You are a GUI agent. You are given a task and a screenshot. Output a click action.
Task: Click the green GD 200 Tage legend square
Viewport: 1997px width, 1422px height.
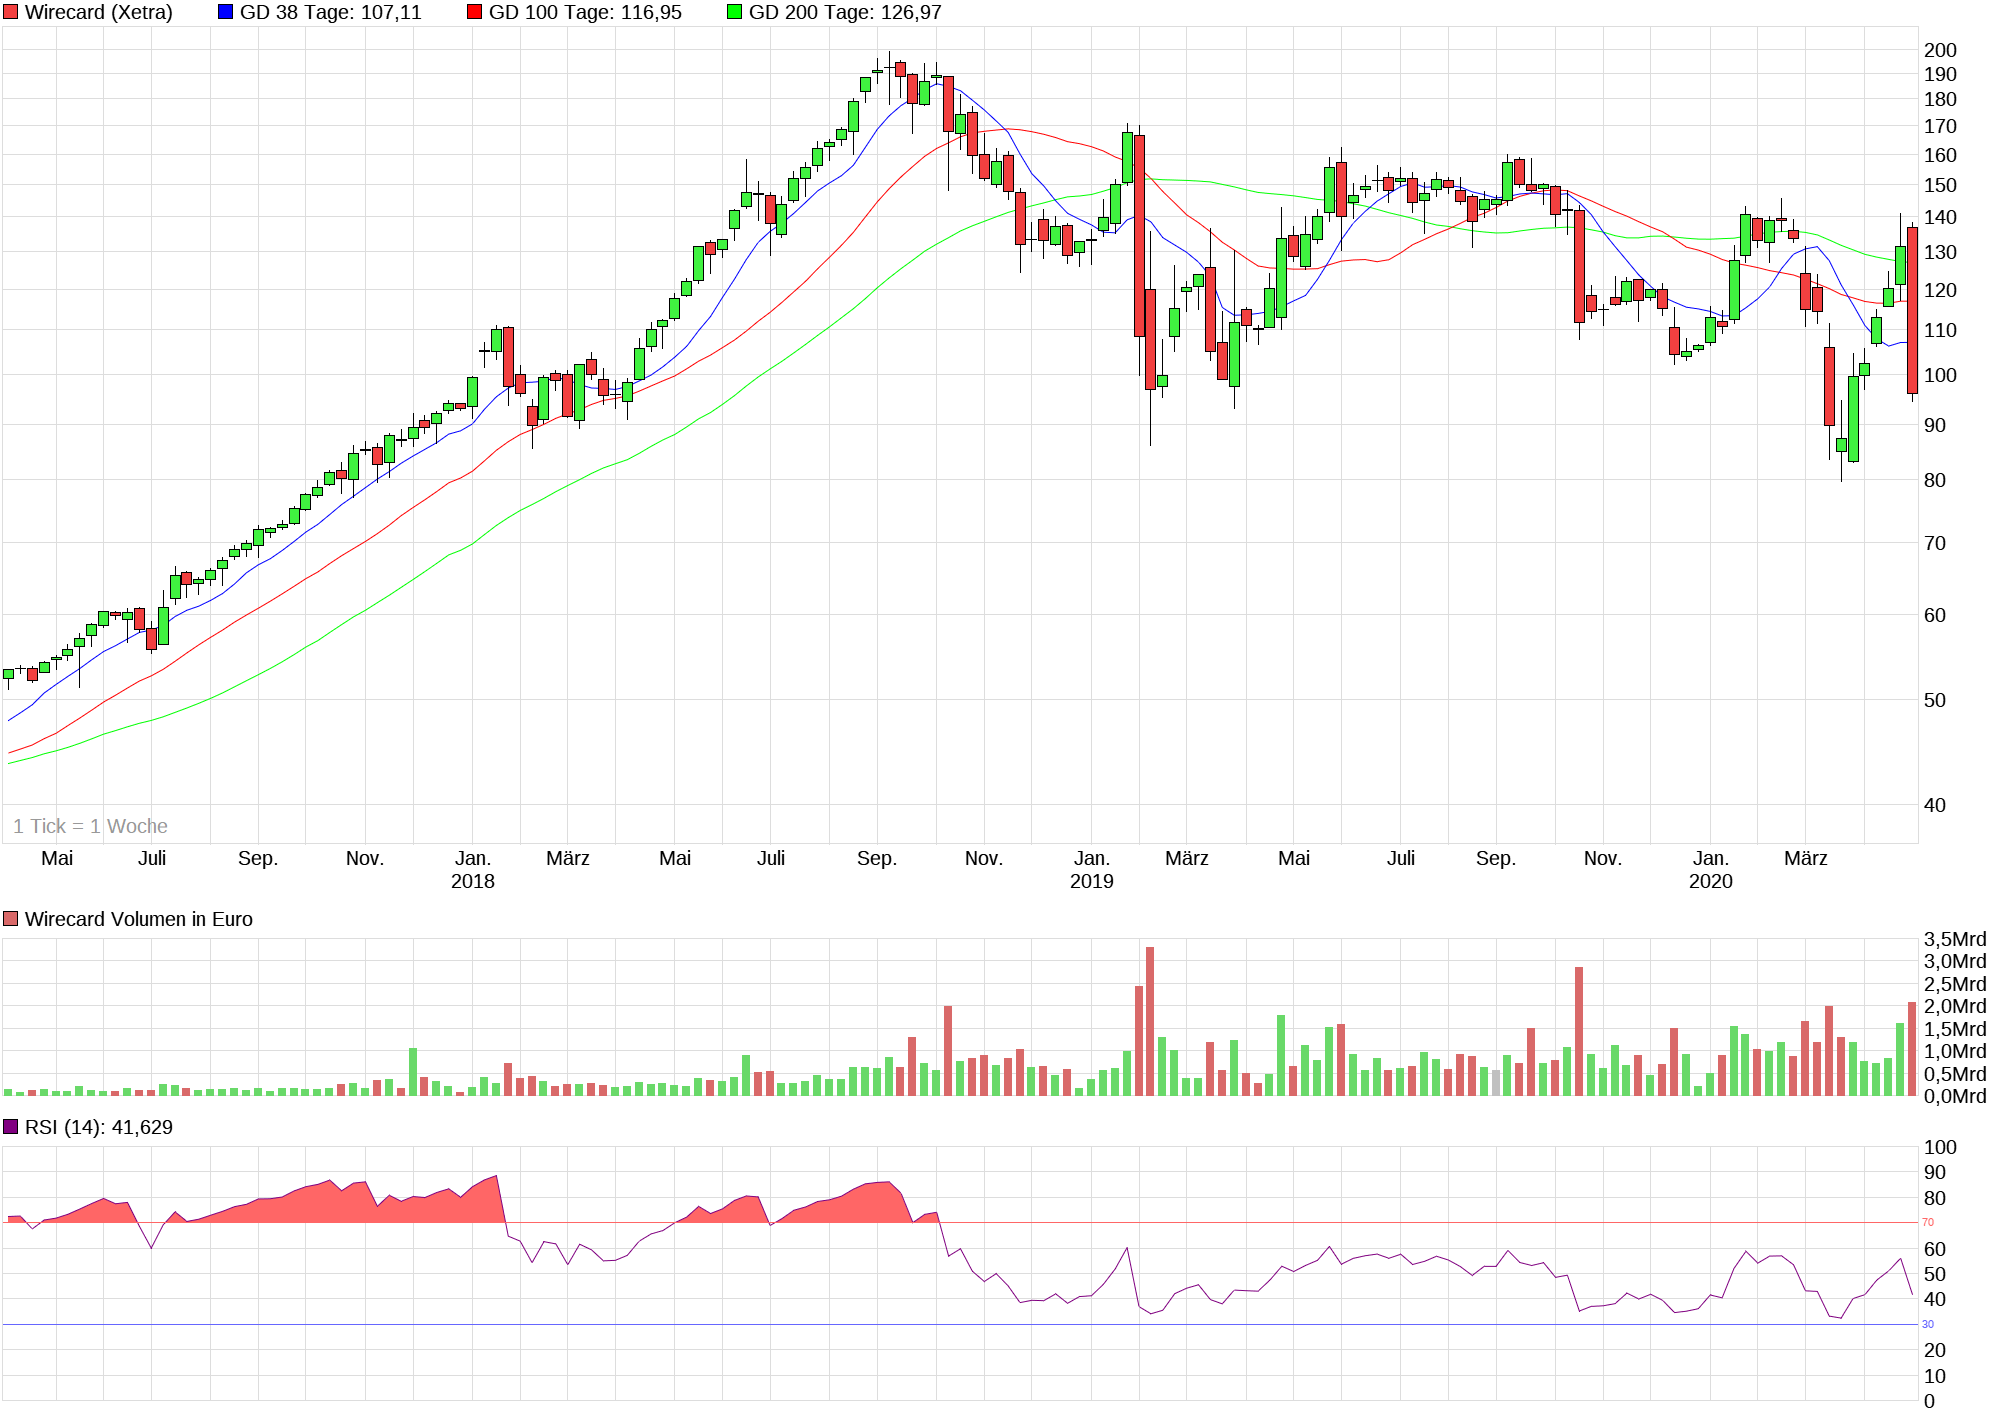pyautogui.click(x=734, y=12)
